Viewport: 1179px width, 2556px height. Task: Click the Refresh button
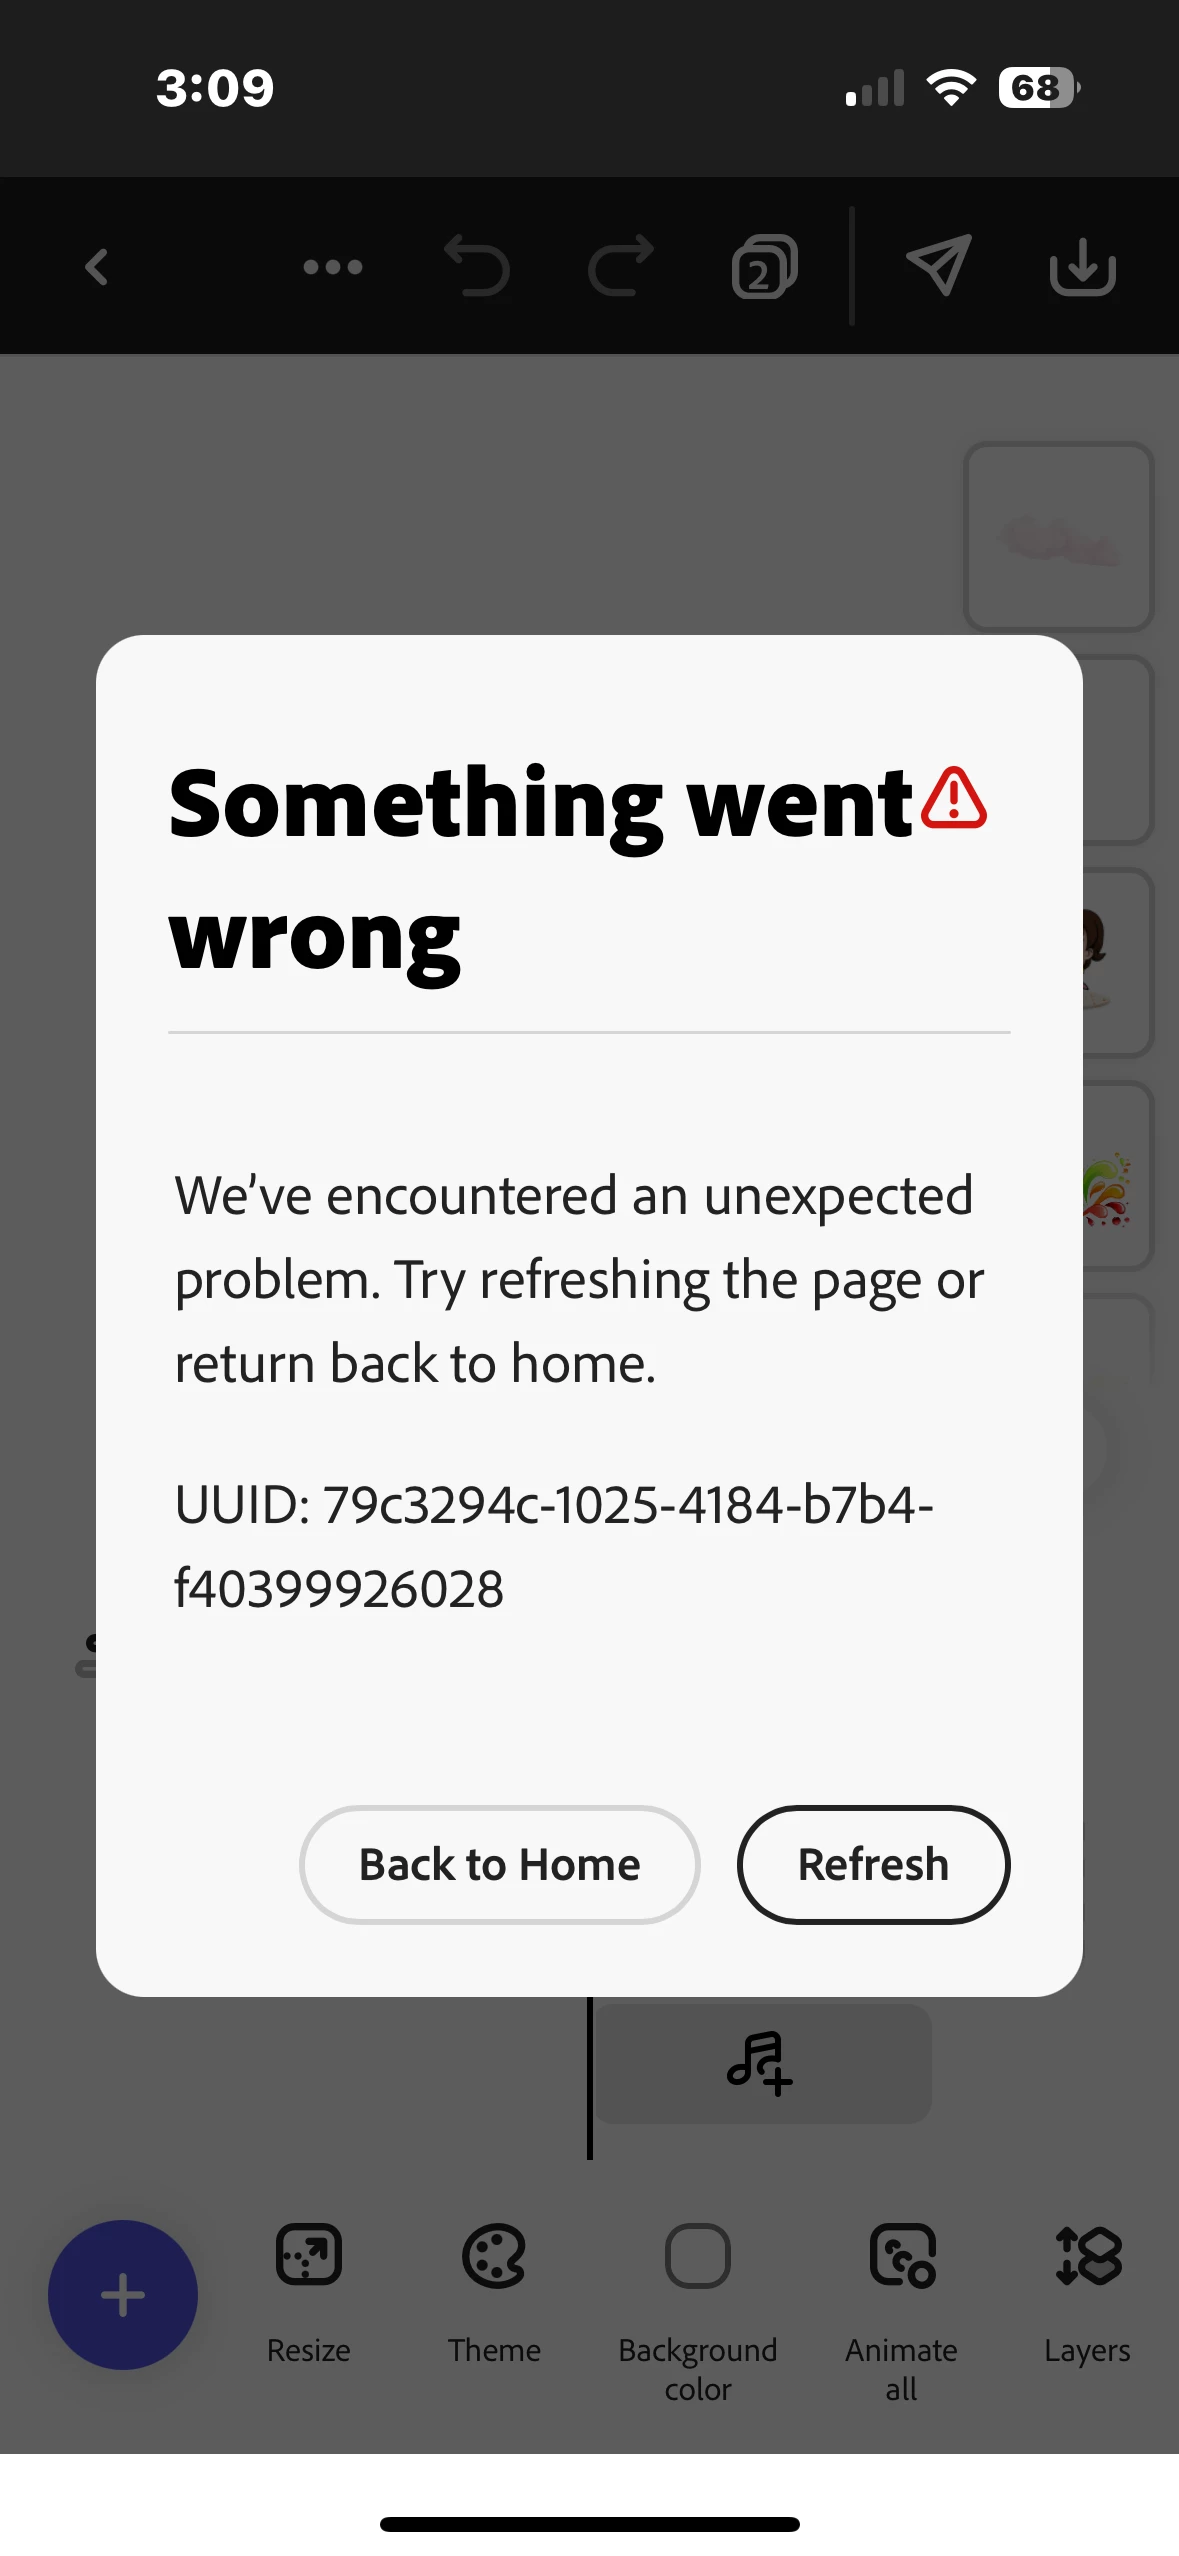tap(874, 1864)
